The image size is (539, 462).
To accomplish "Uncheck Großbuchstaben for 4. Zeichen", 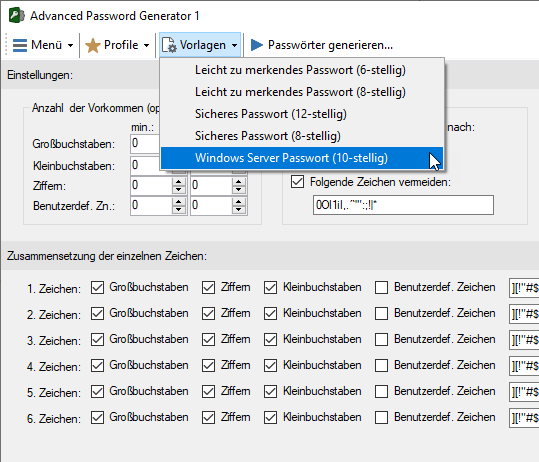I will click(x=97, y=365).
